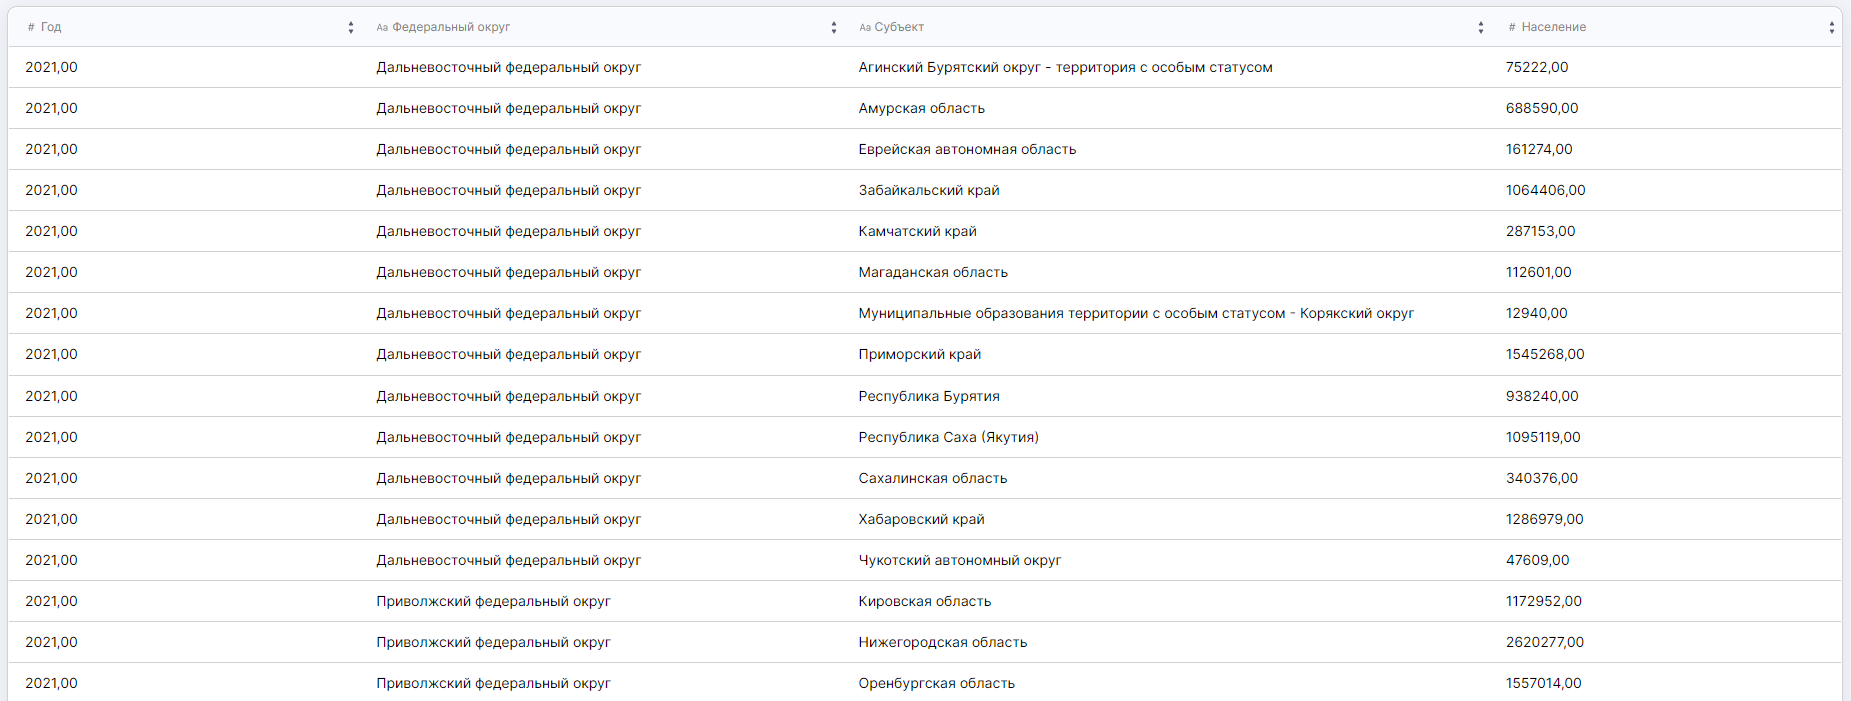Click text type icon beside Федеральный округ
Screen dimensions: 1851x701
(382, 28)
